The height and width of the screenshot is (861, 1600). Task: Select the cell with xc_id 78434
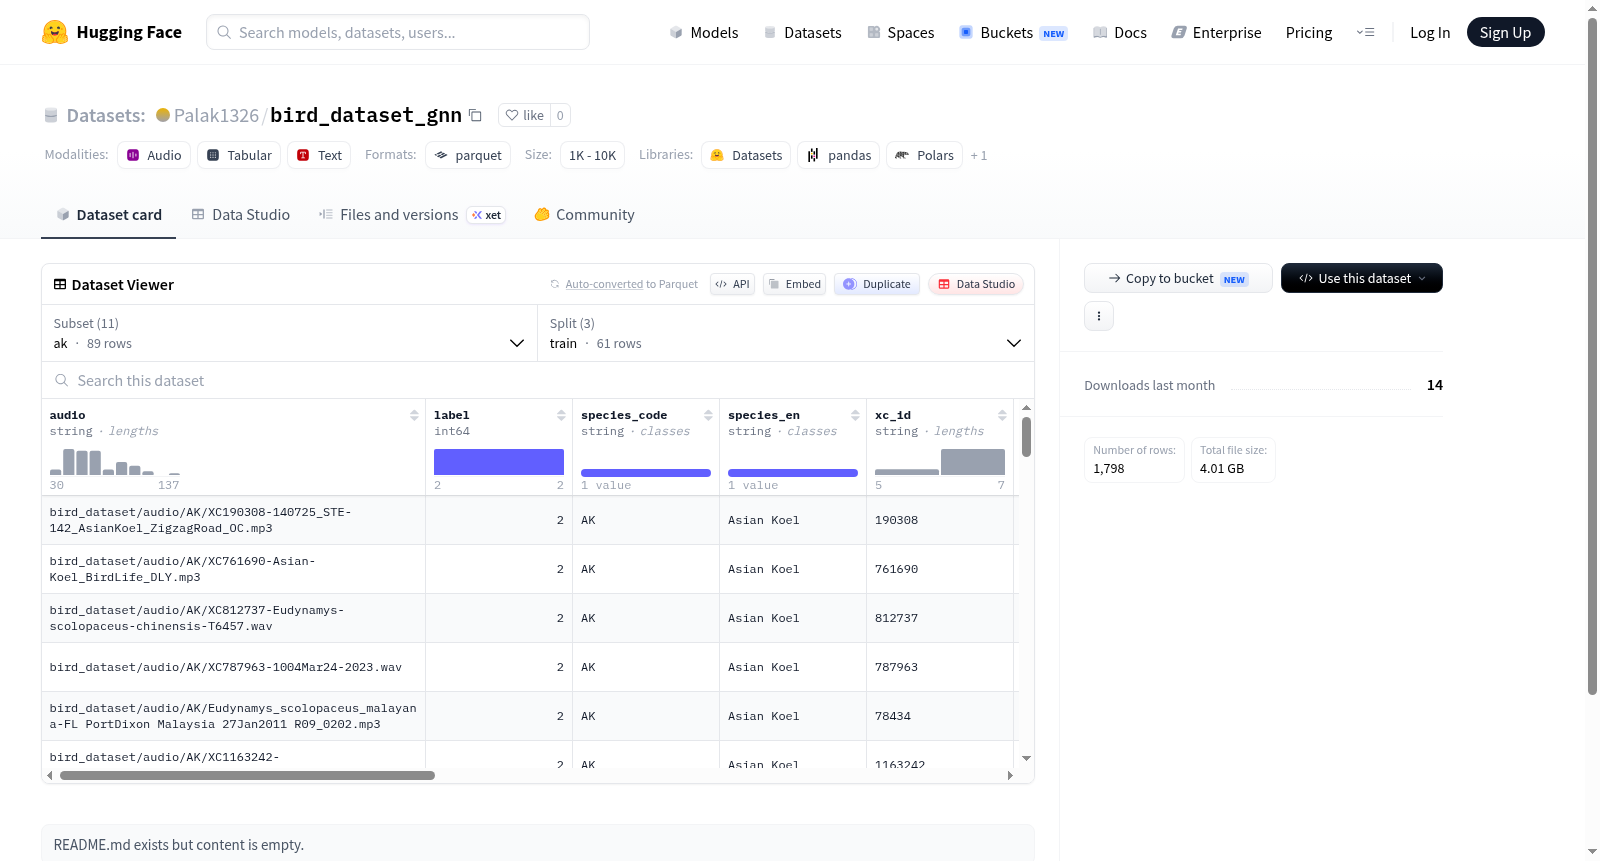940,716
